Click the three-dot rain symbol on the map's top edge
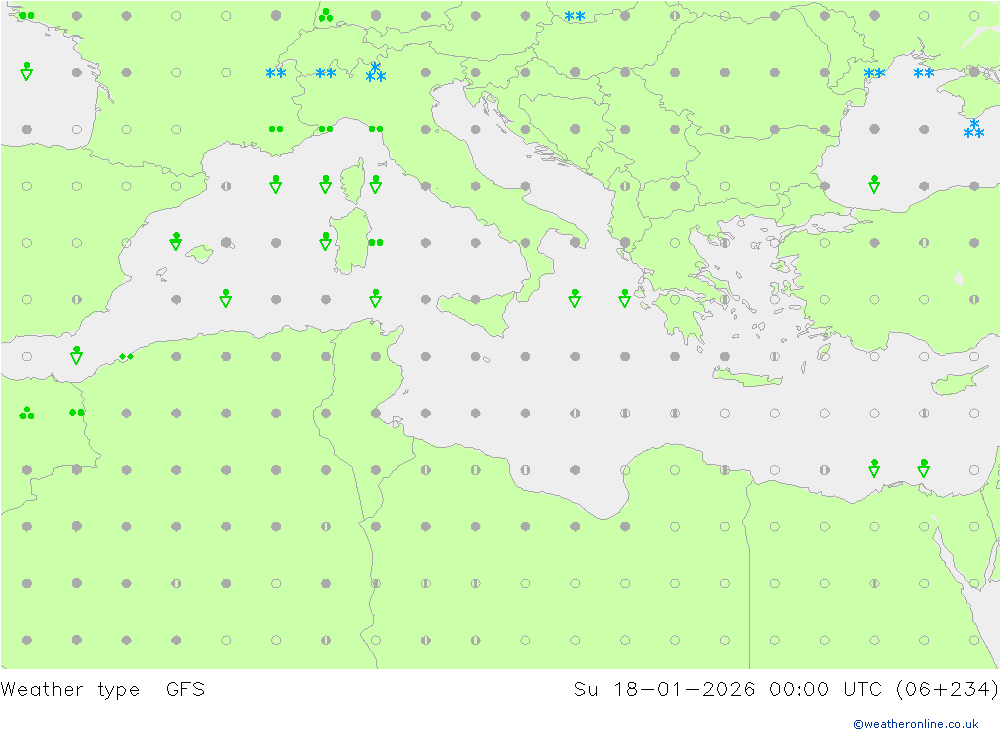This screenshot has height=733, width=1000. tap(326, 15)
